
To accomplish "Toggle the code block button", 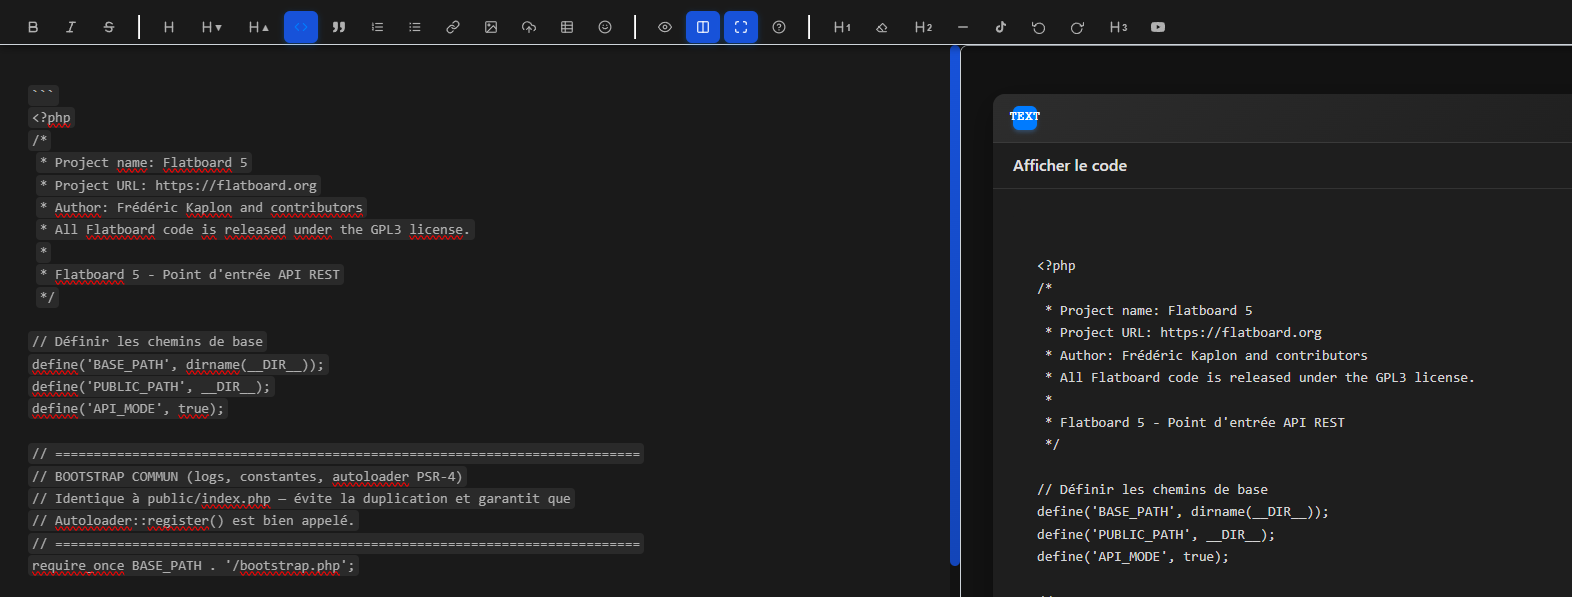I will (301, 27).
